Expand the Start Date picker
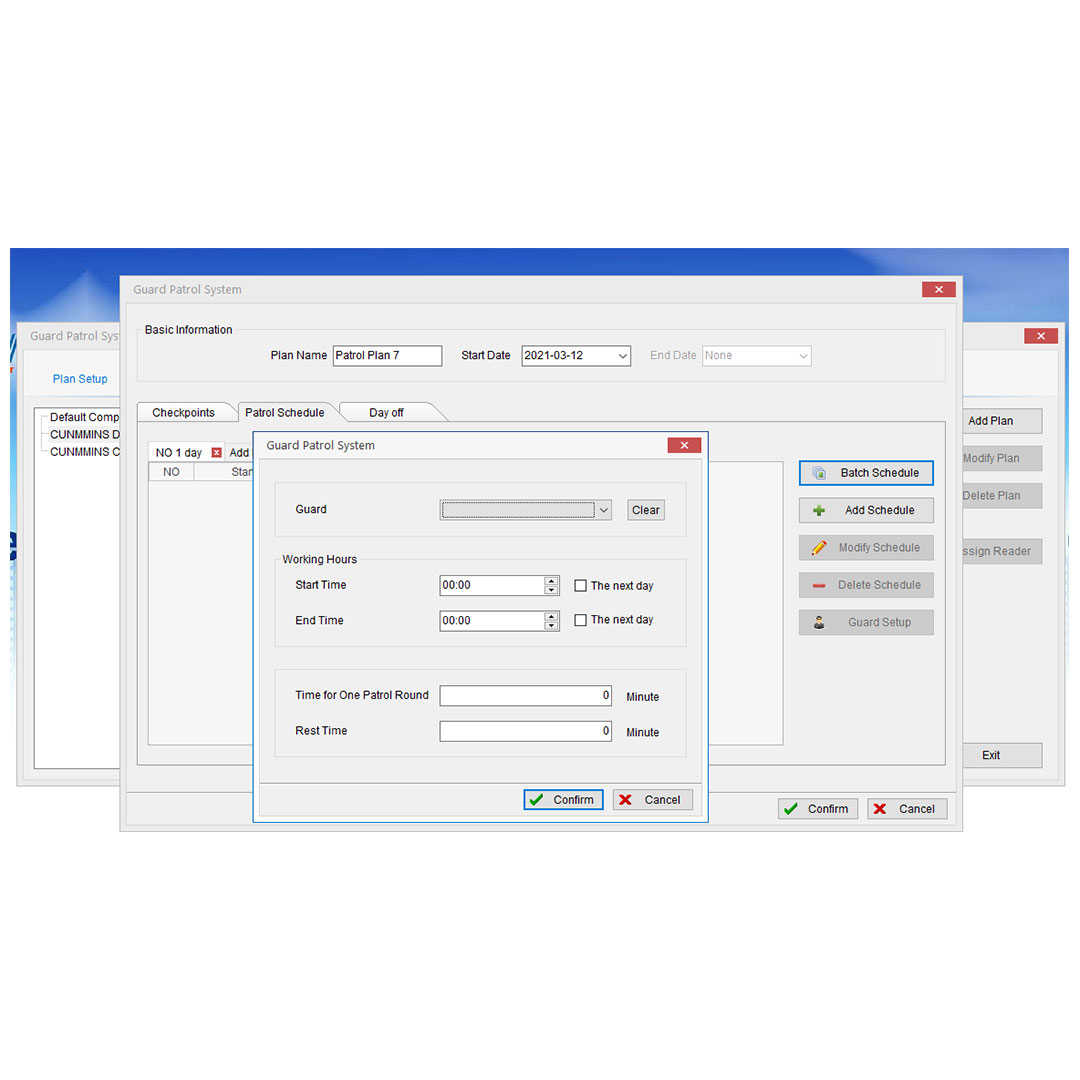Screen dimensions: 1080x1080 click(x=622, y=356)
